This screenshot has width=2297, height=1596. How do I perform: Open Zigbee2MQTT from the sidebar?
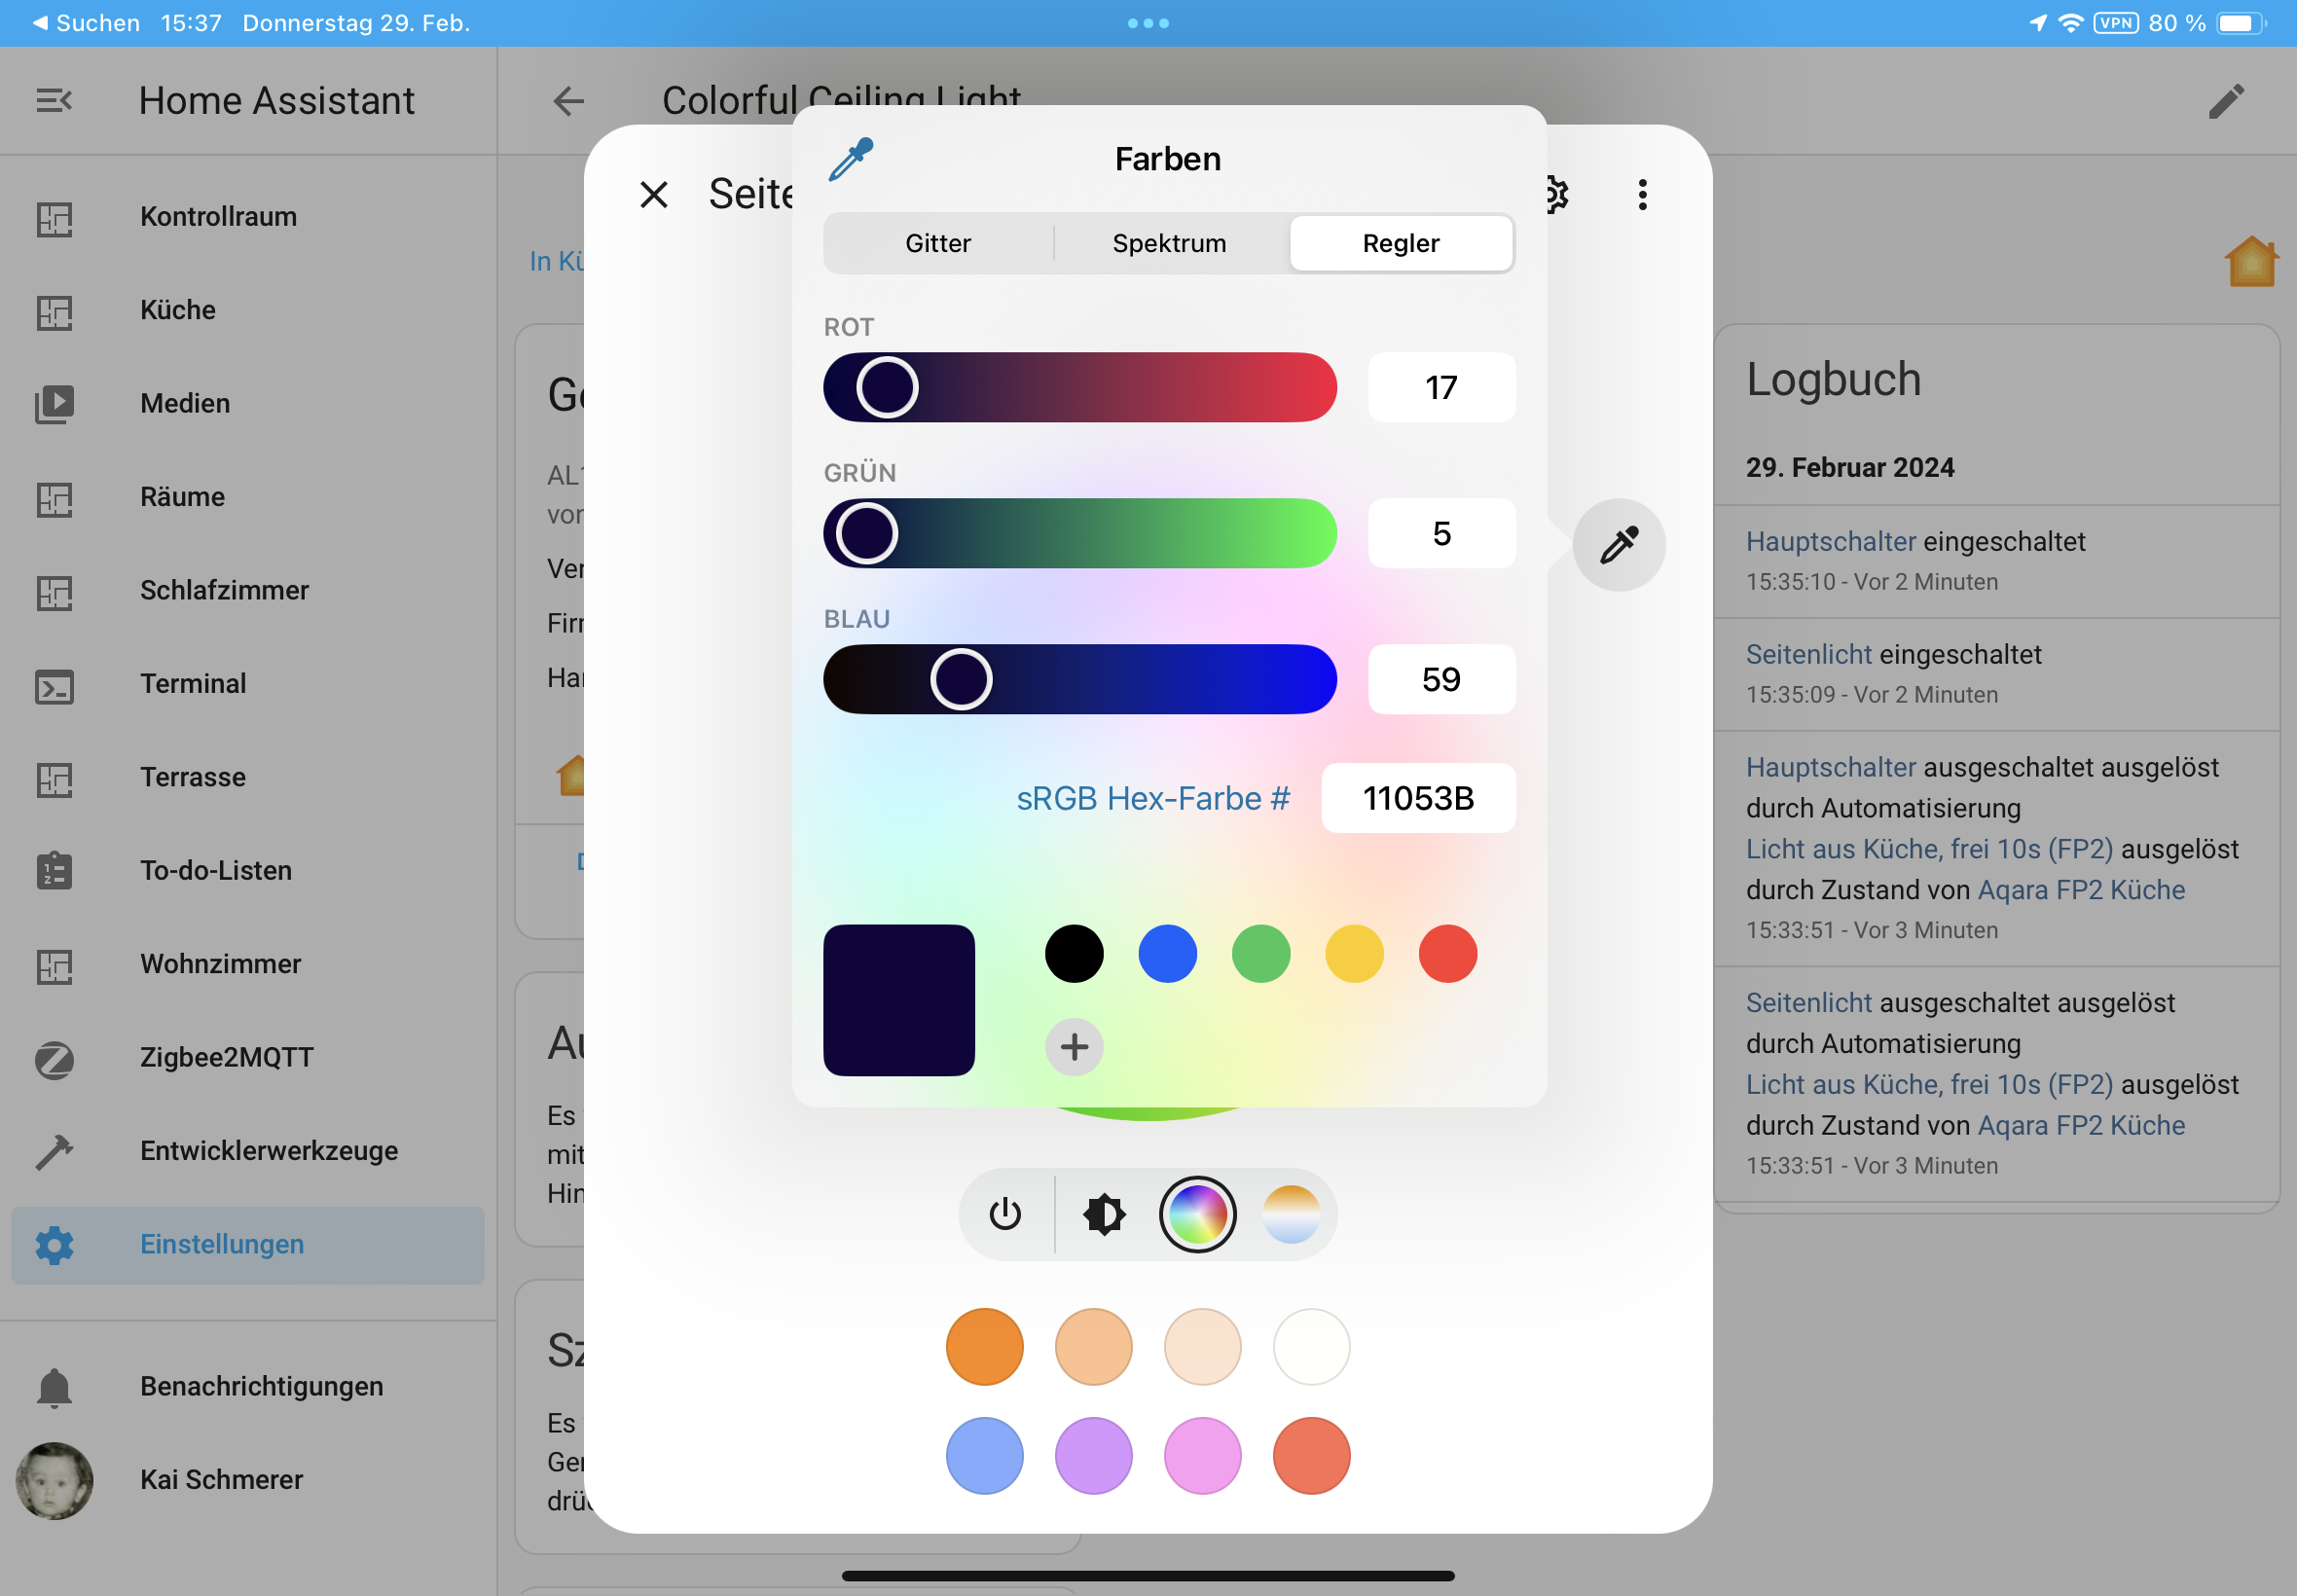[226, 1057]
